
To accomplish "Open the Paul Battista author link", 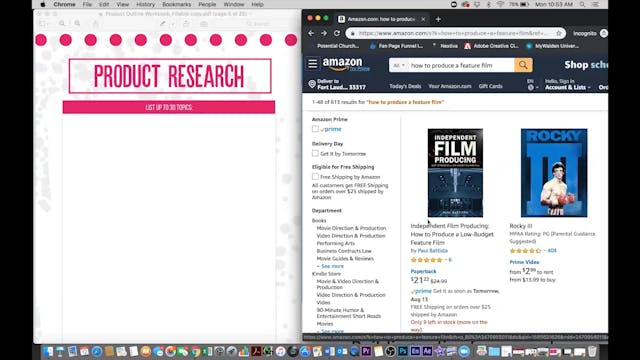I will 433,251.
